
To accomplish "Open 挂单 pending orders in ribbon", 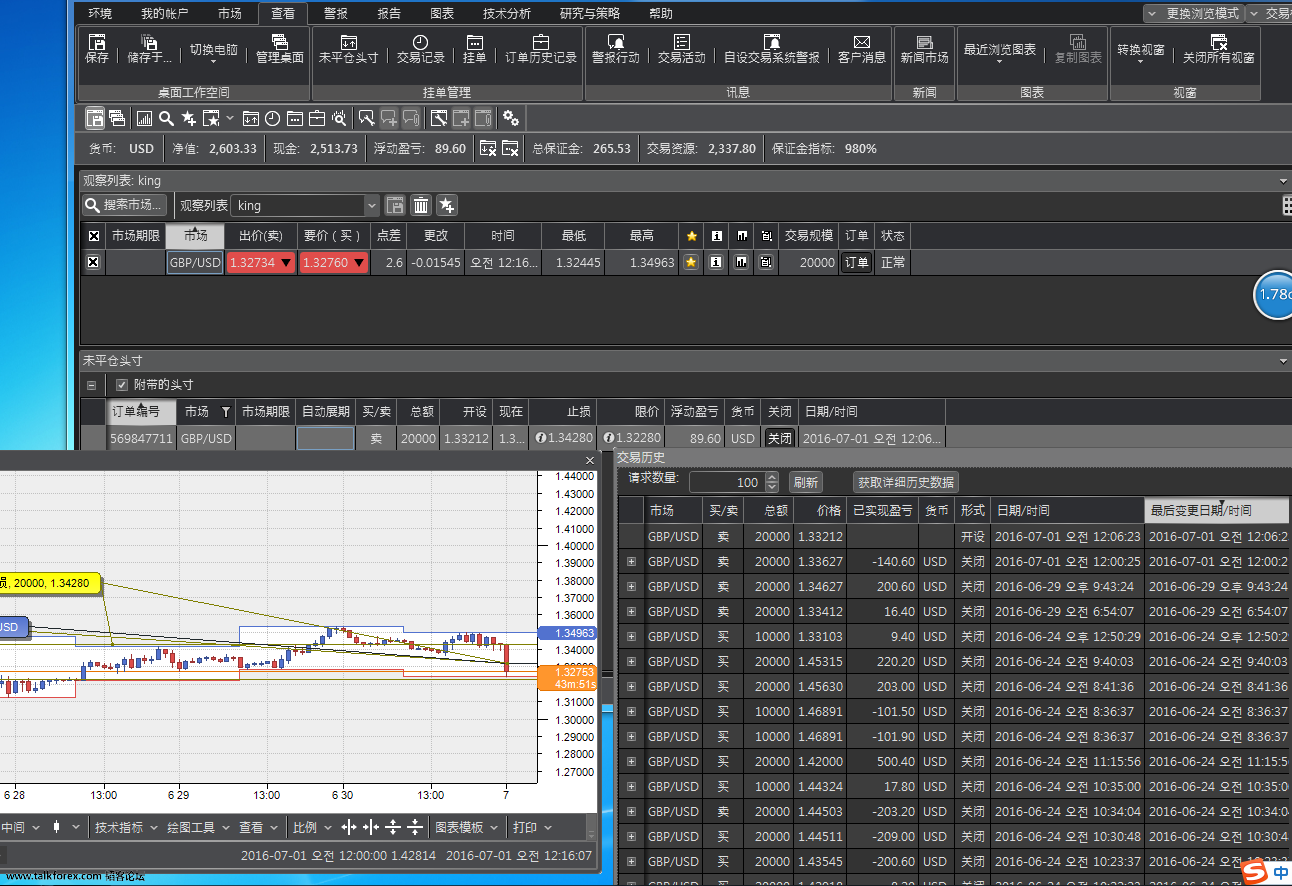I will [474, 48].
